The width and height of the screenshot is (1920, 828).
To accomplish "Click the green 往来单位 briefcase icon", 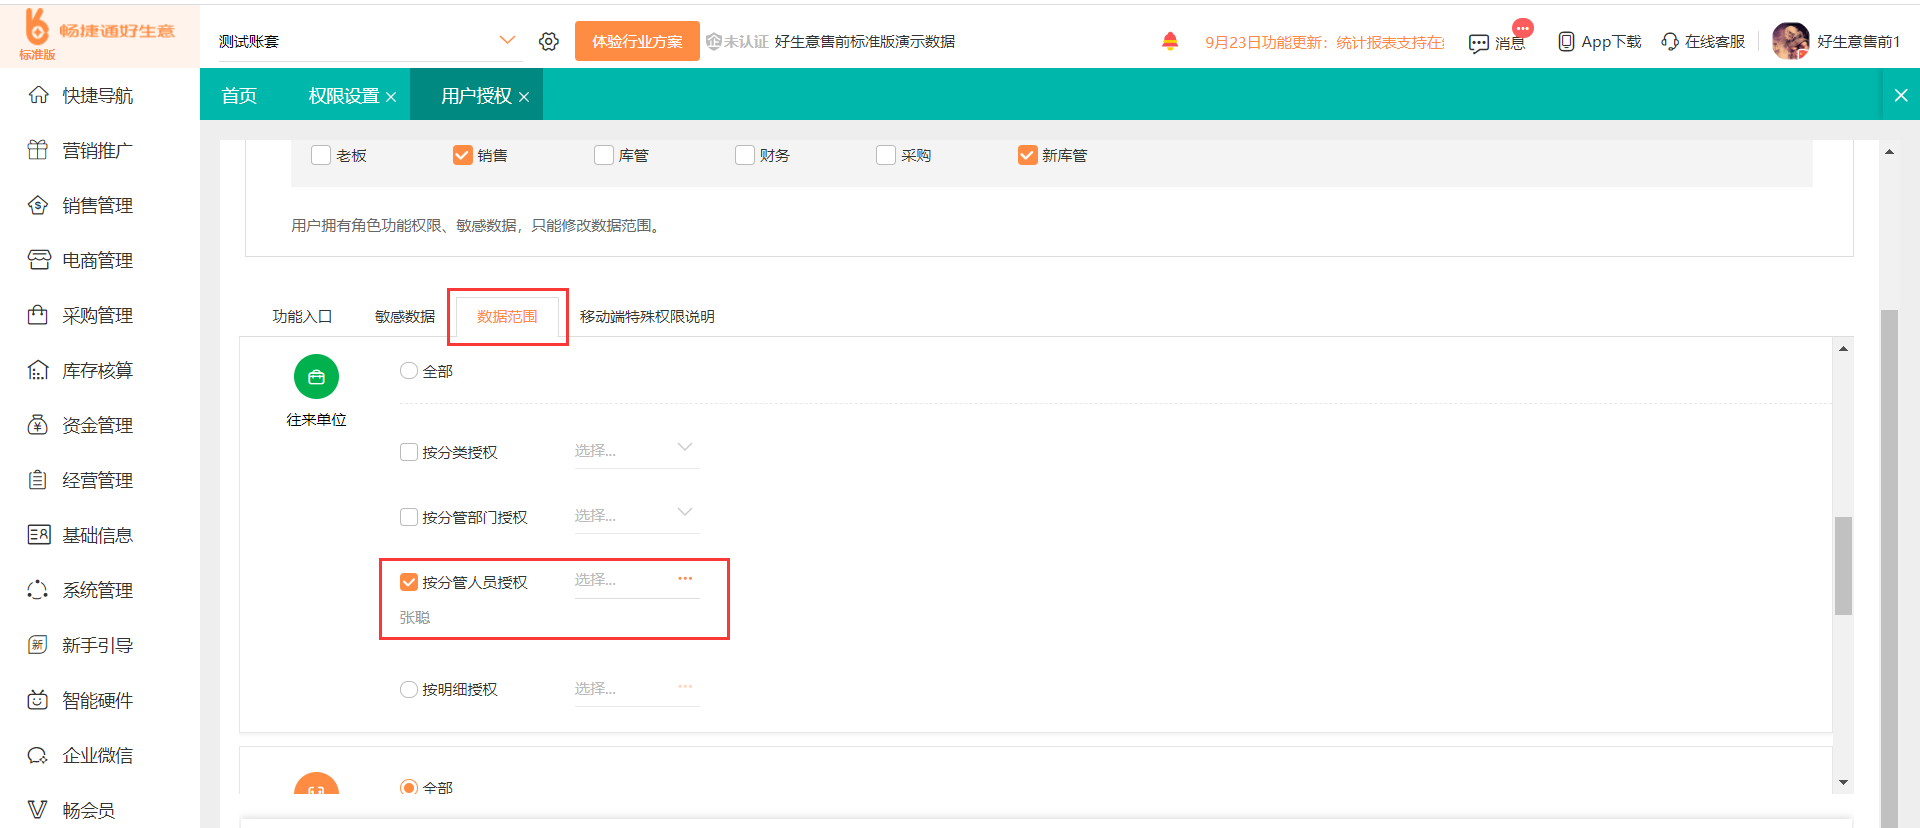I will pos(316,377).
